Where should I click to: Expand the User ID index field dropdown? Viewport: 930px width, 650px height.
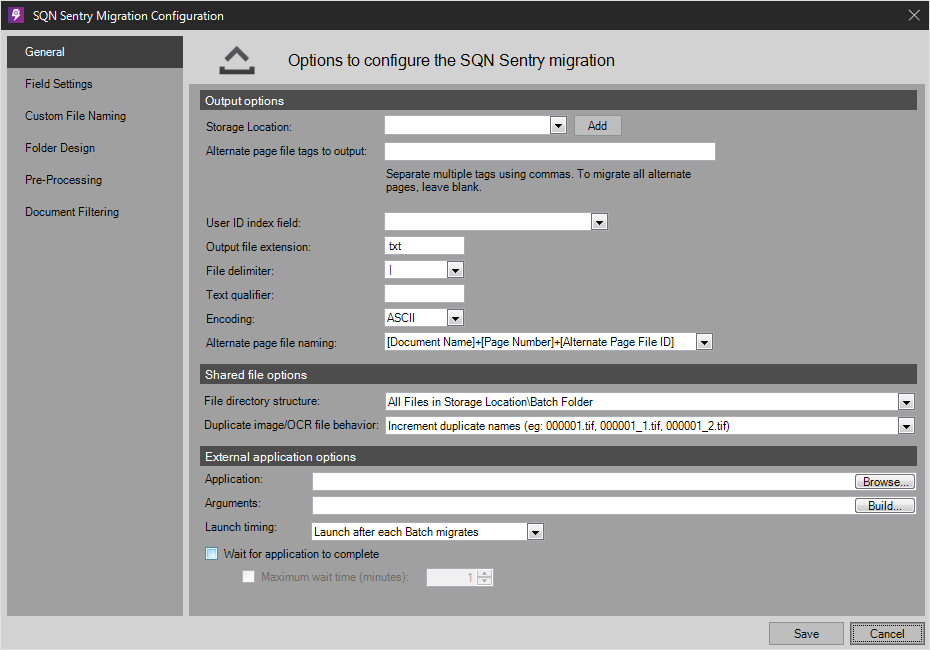click(599, 222)
